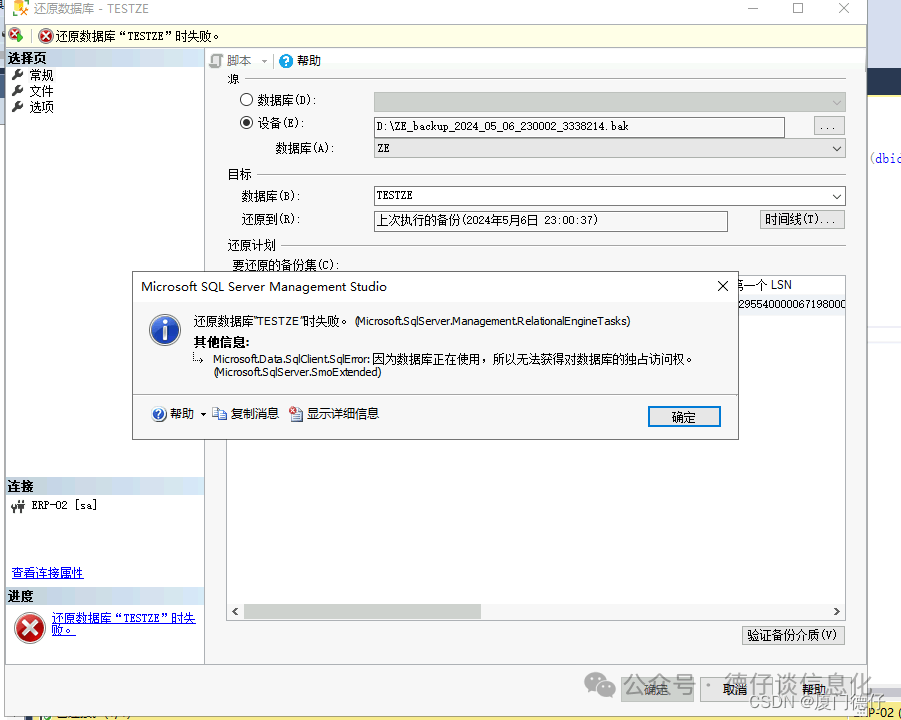
Task: Click 显示详细信息 show details button
Action: click(334, 414)
